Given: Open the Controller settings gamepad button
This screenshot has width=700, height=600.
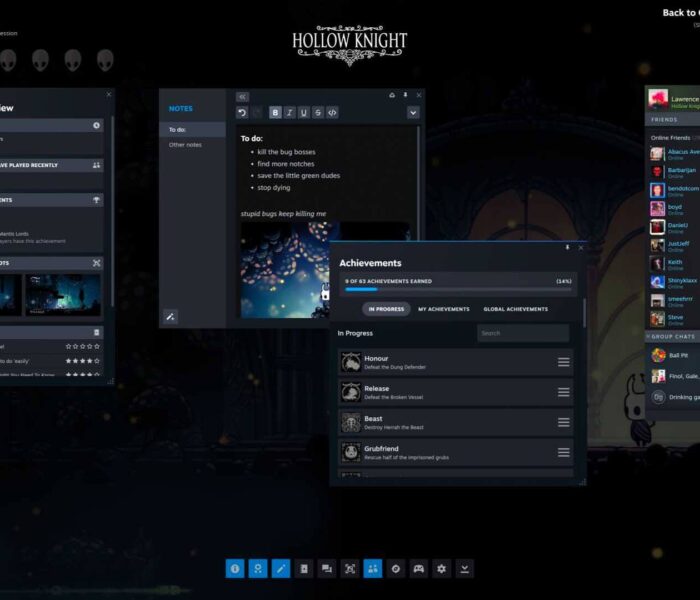Looking at the screenshot, I should [419, 568].
